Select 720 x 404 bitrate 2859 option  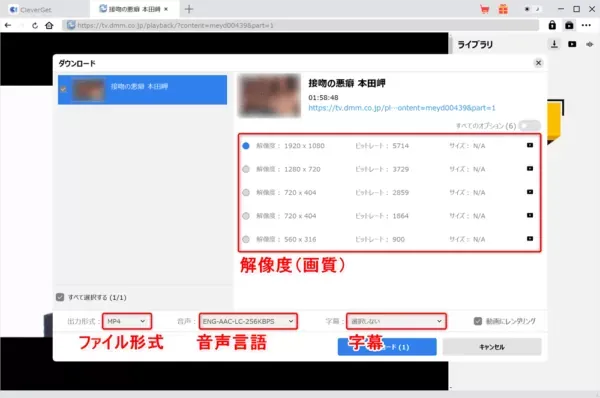point(246,192)
